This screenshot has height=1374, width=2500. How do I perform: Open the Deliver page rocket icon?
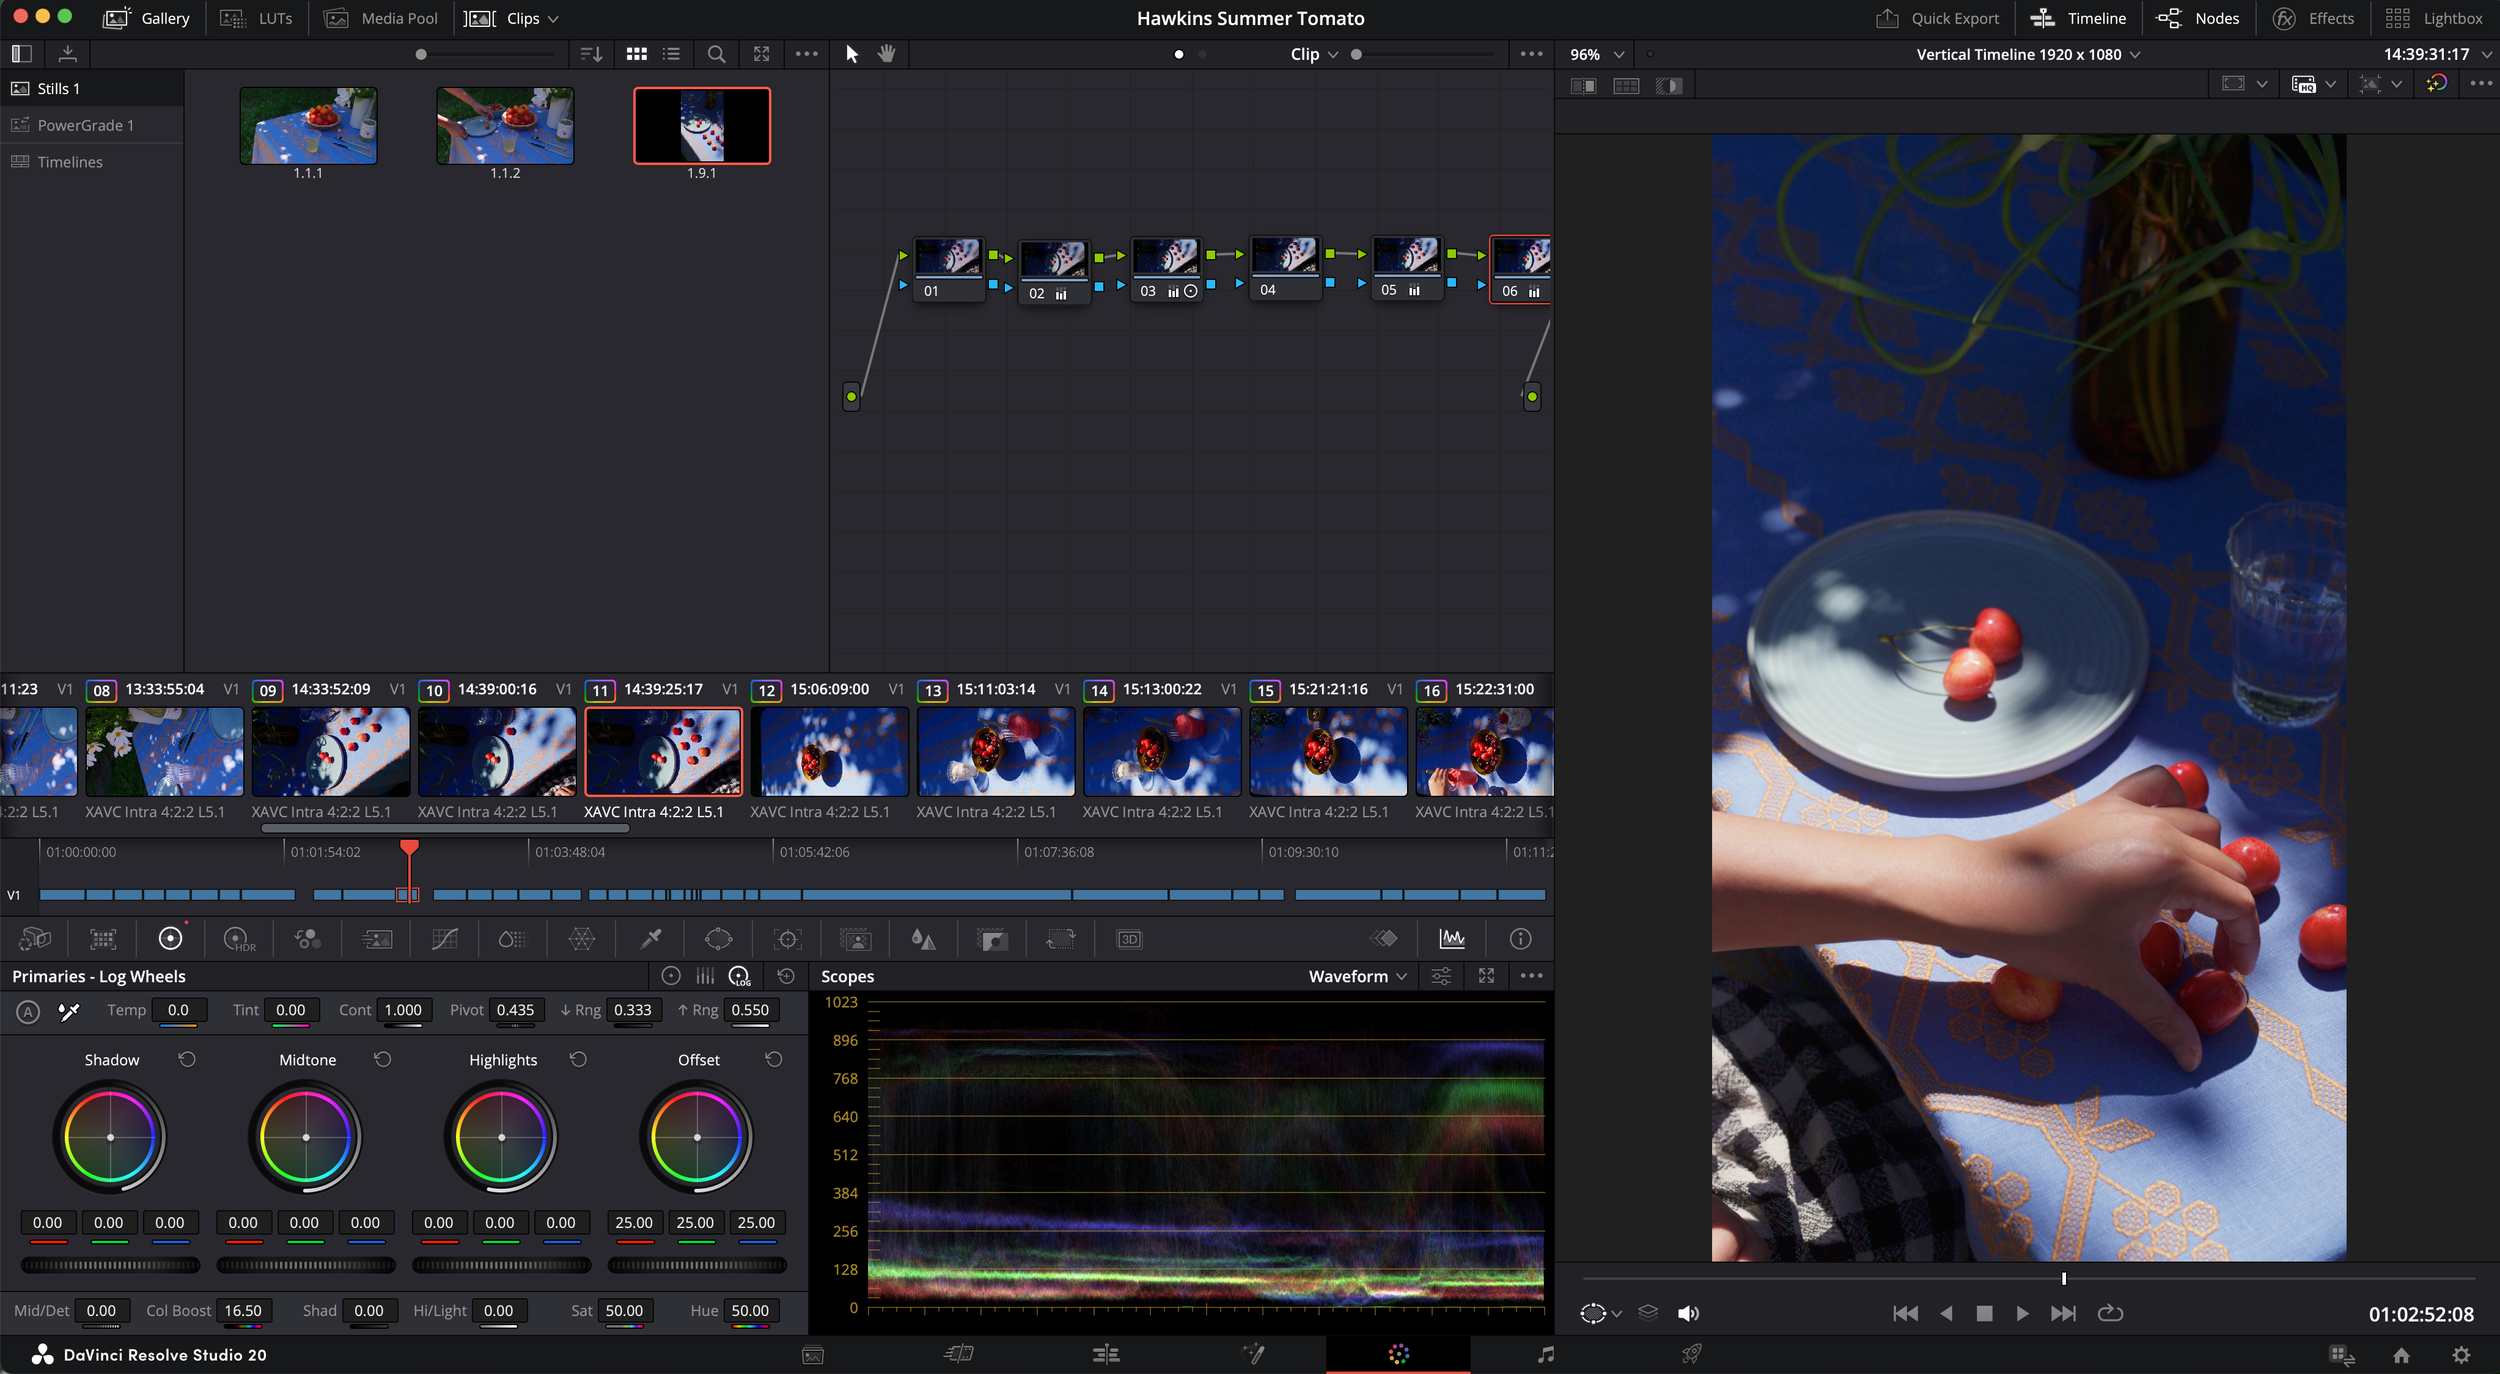1691,1355
